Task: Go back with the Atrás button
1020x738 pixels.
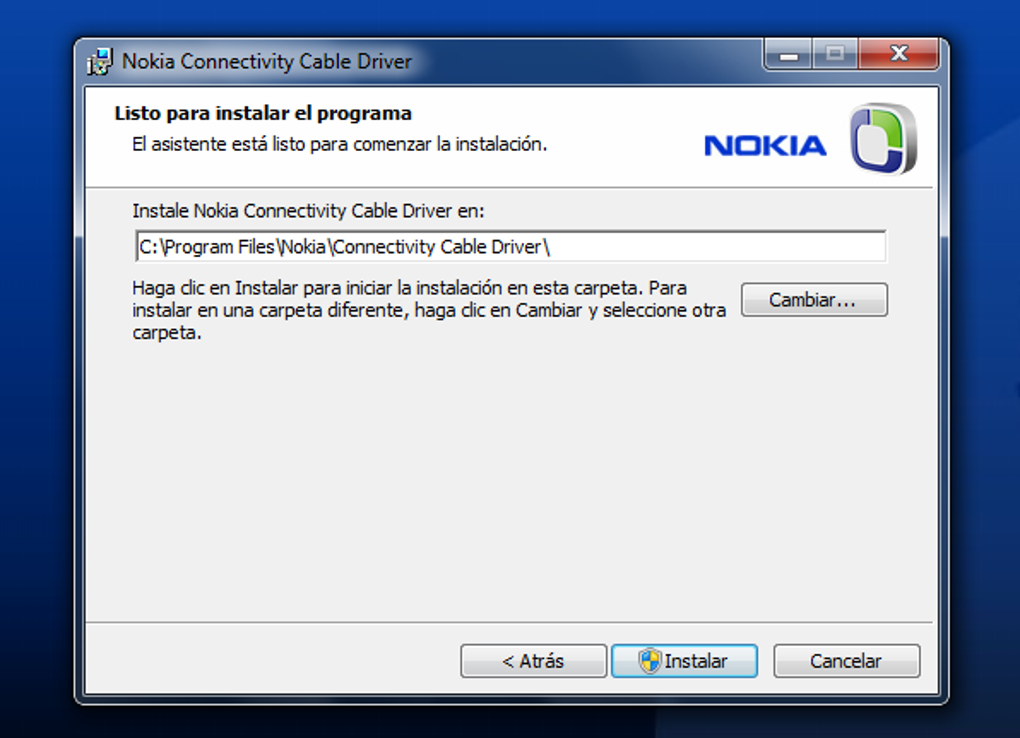Action: (x=533, y=661)
